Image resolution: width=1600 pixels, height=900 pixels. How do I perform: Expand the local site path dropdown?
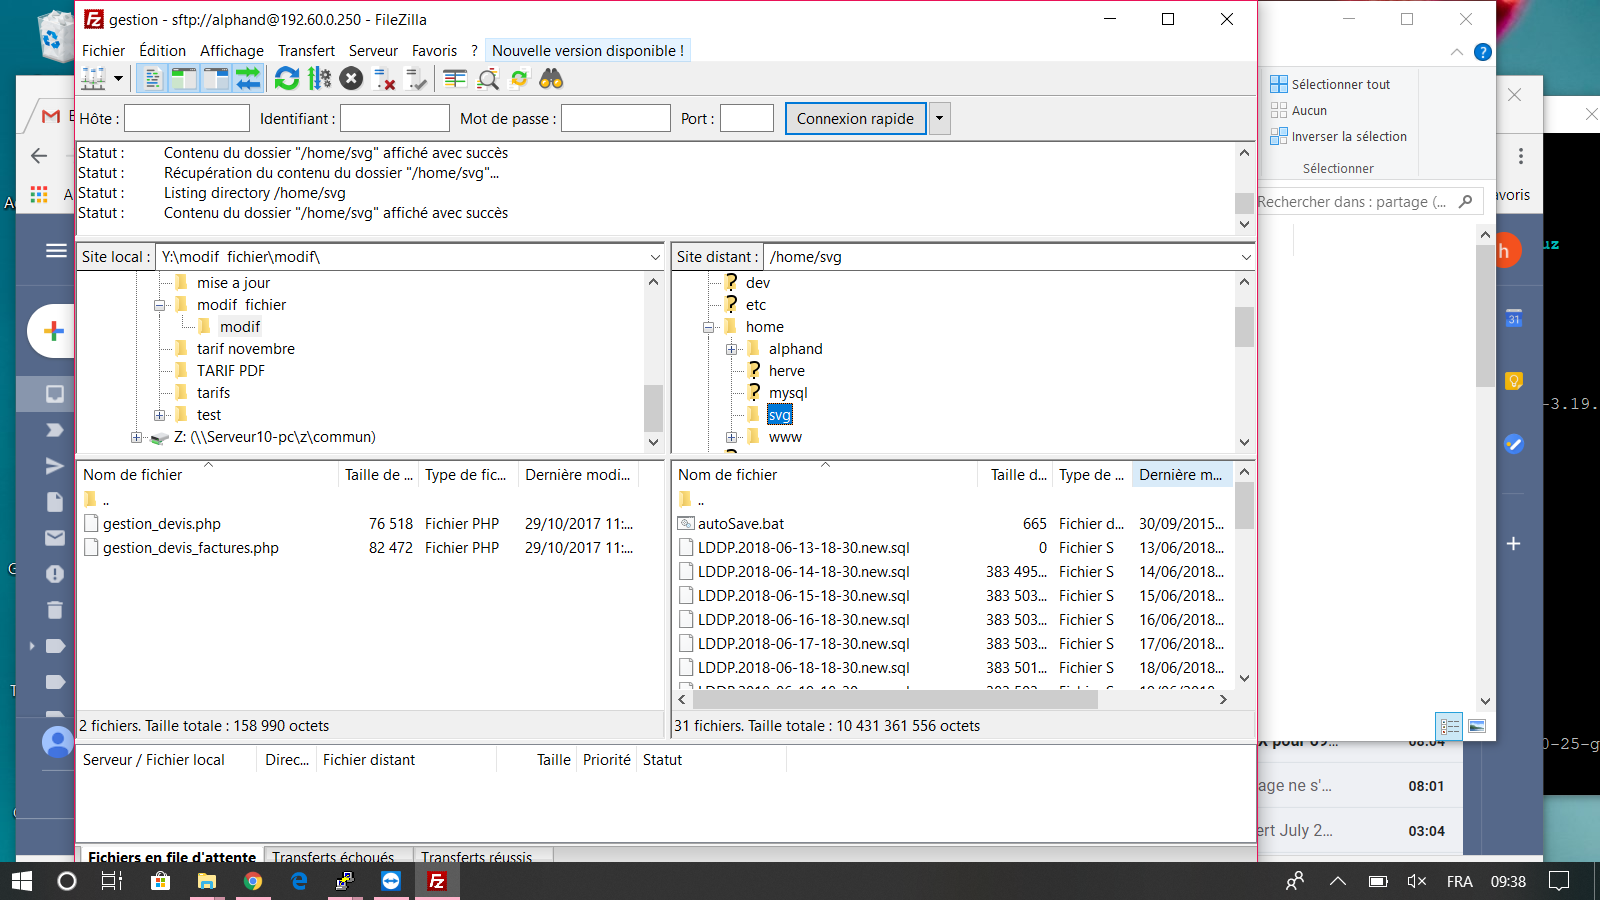655,257
